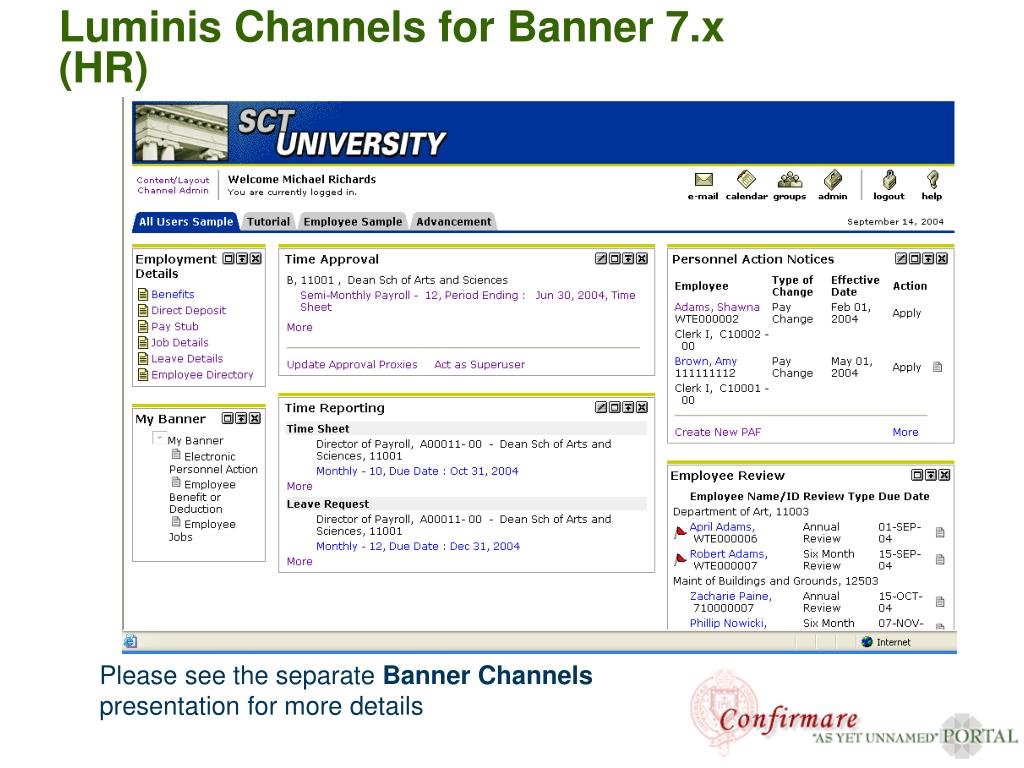The width and height of the screenshot is (1024, 768).
Task: Open the Content/Layout link
Action: pyautogui.click(x=173, y=180)
